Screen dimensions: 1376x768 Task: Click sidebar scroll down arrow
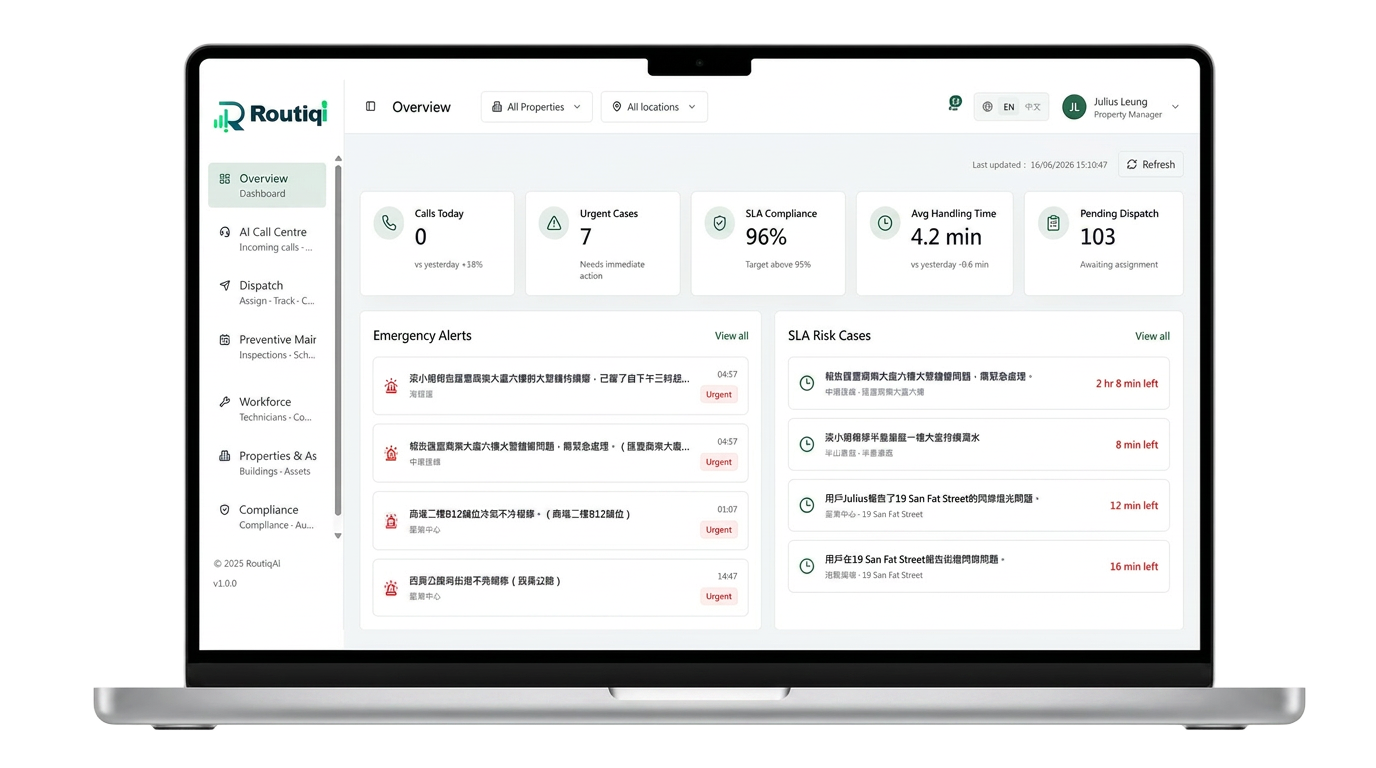point(338,536)
